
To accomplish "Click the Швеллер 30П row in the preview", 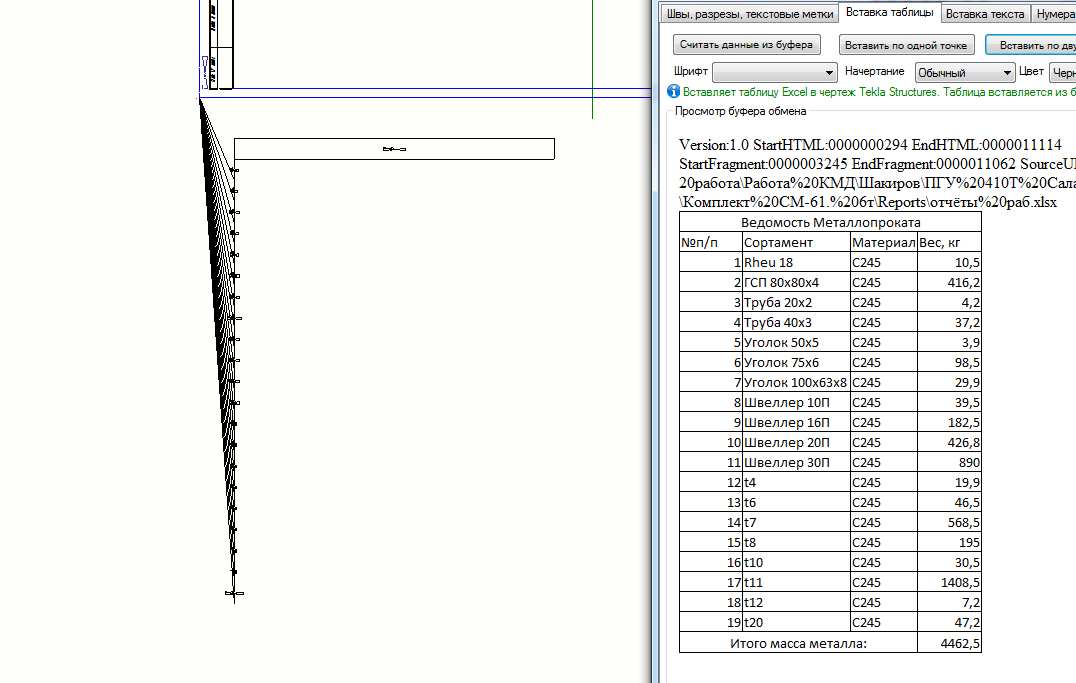I will coord(796,462).
